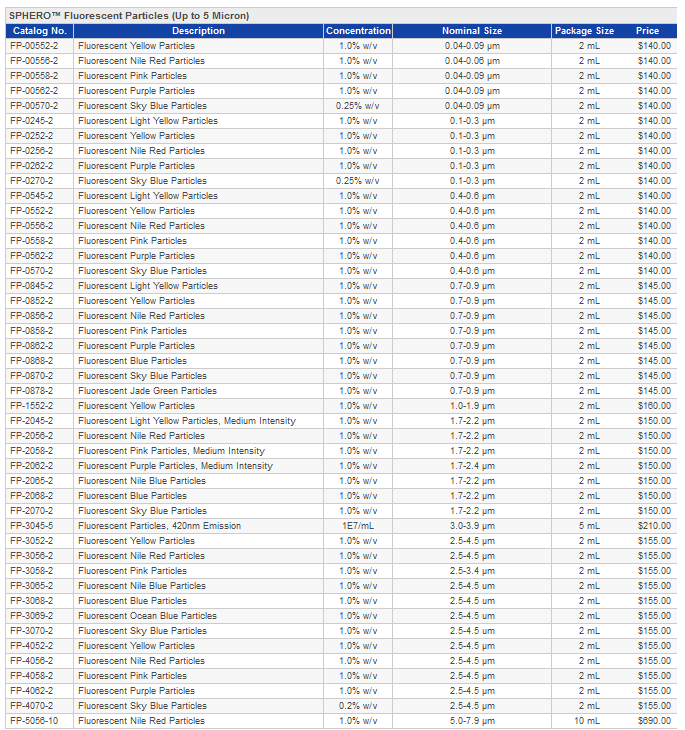The image size is (685, 730).
Task: Click the Price column header
Action: [648, 31]
